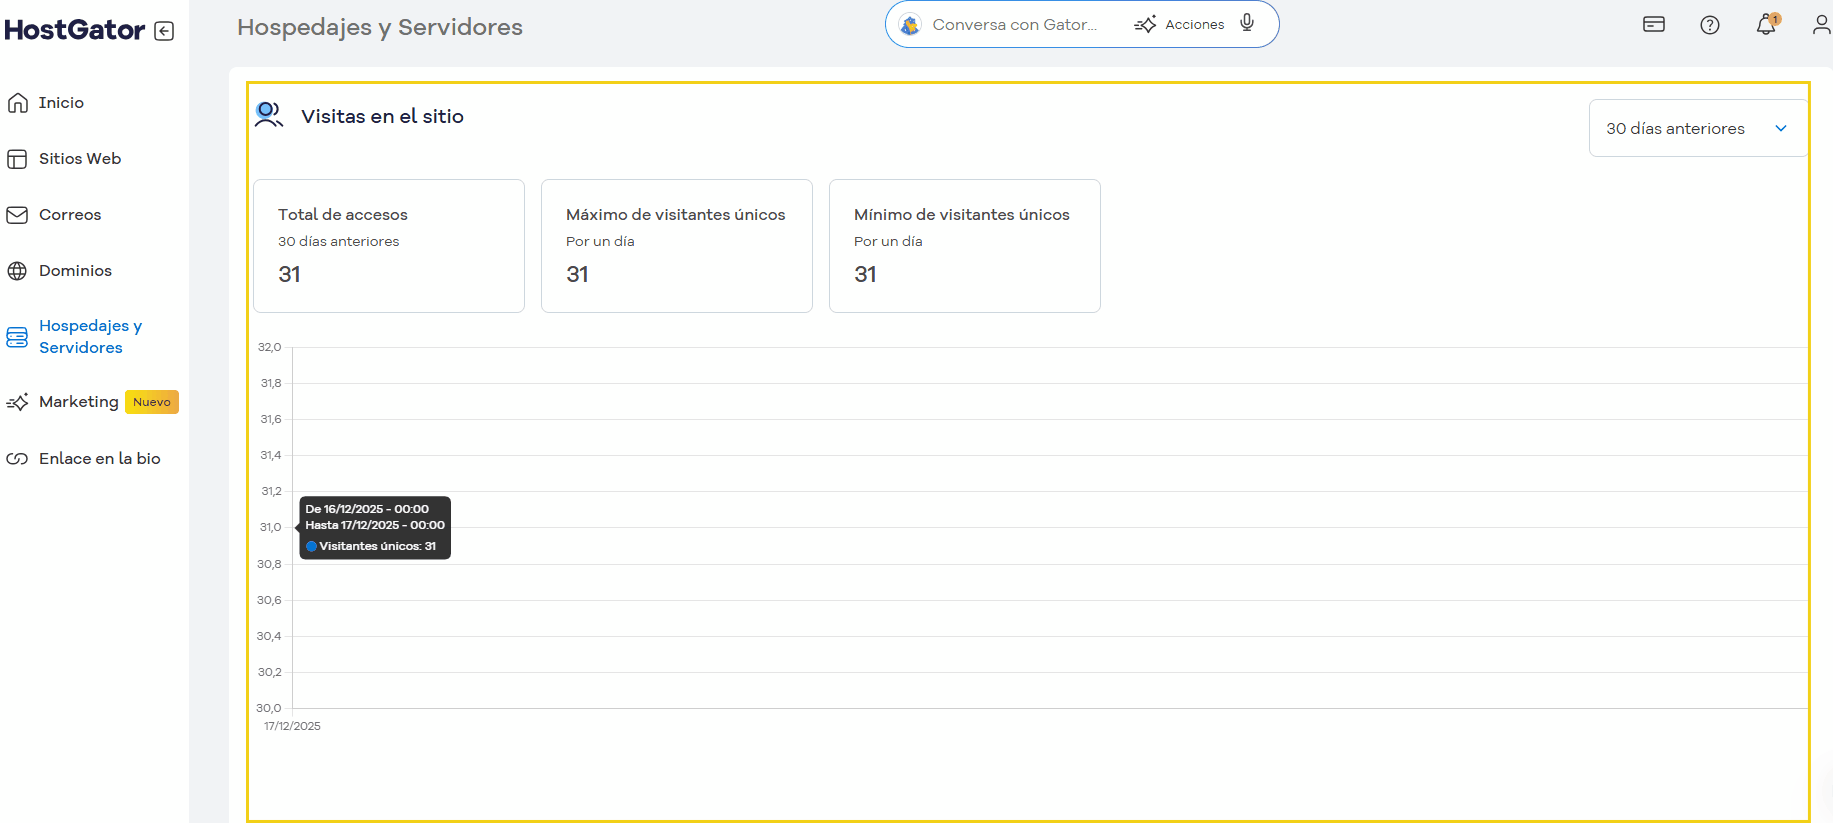Activate the microphone voice input
Viewport: 1833px width, 823px height.
(x=1247, y=23)
